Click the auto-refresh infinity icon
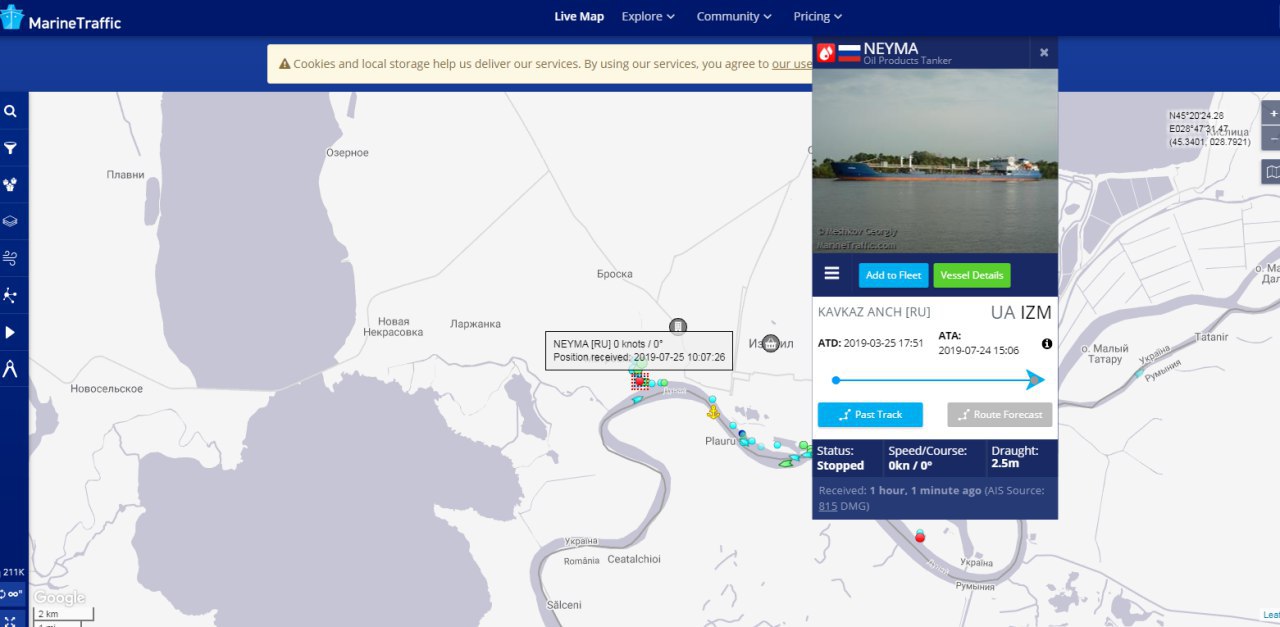The width and height of the screenshot is (1280, 627). [x=13, y=594]
